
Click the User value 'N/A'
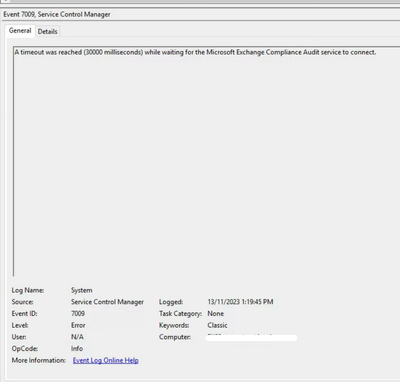click(77, 337)
